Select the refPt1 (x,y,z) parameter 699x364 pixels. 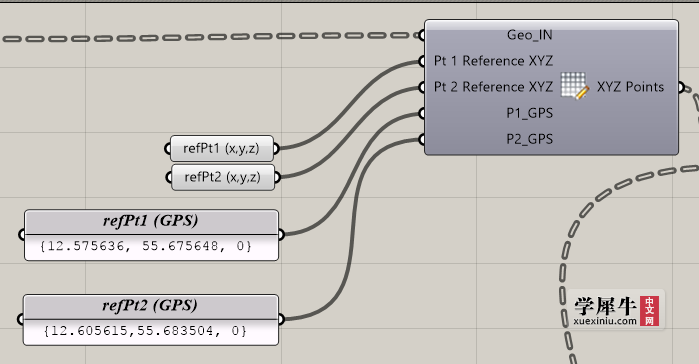point(222,148)
